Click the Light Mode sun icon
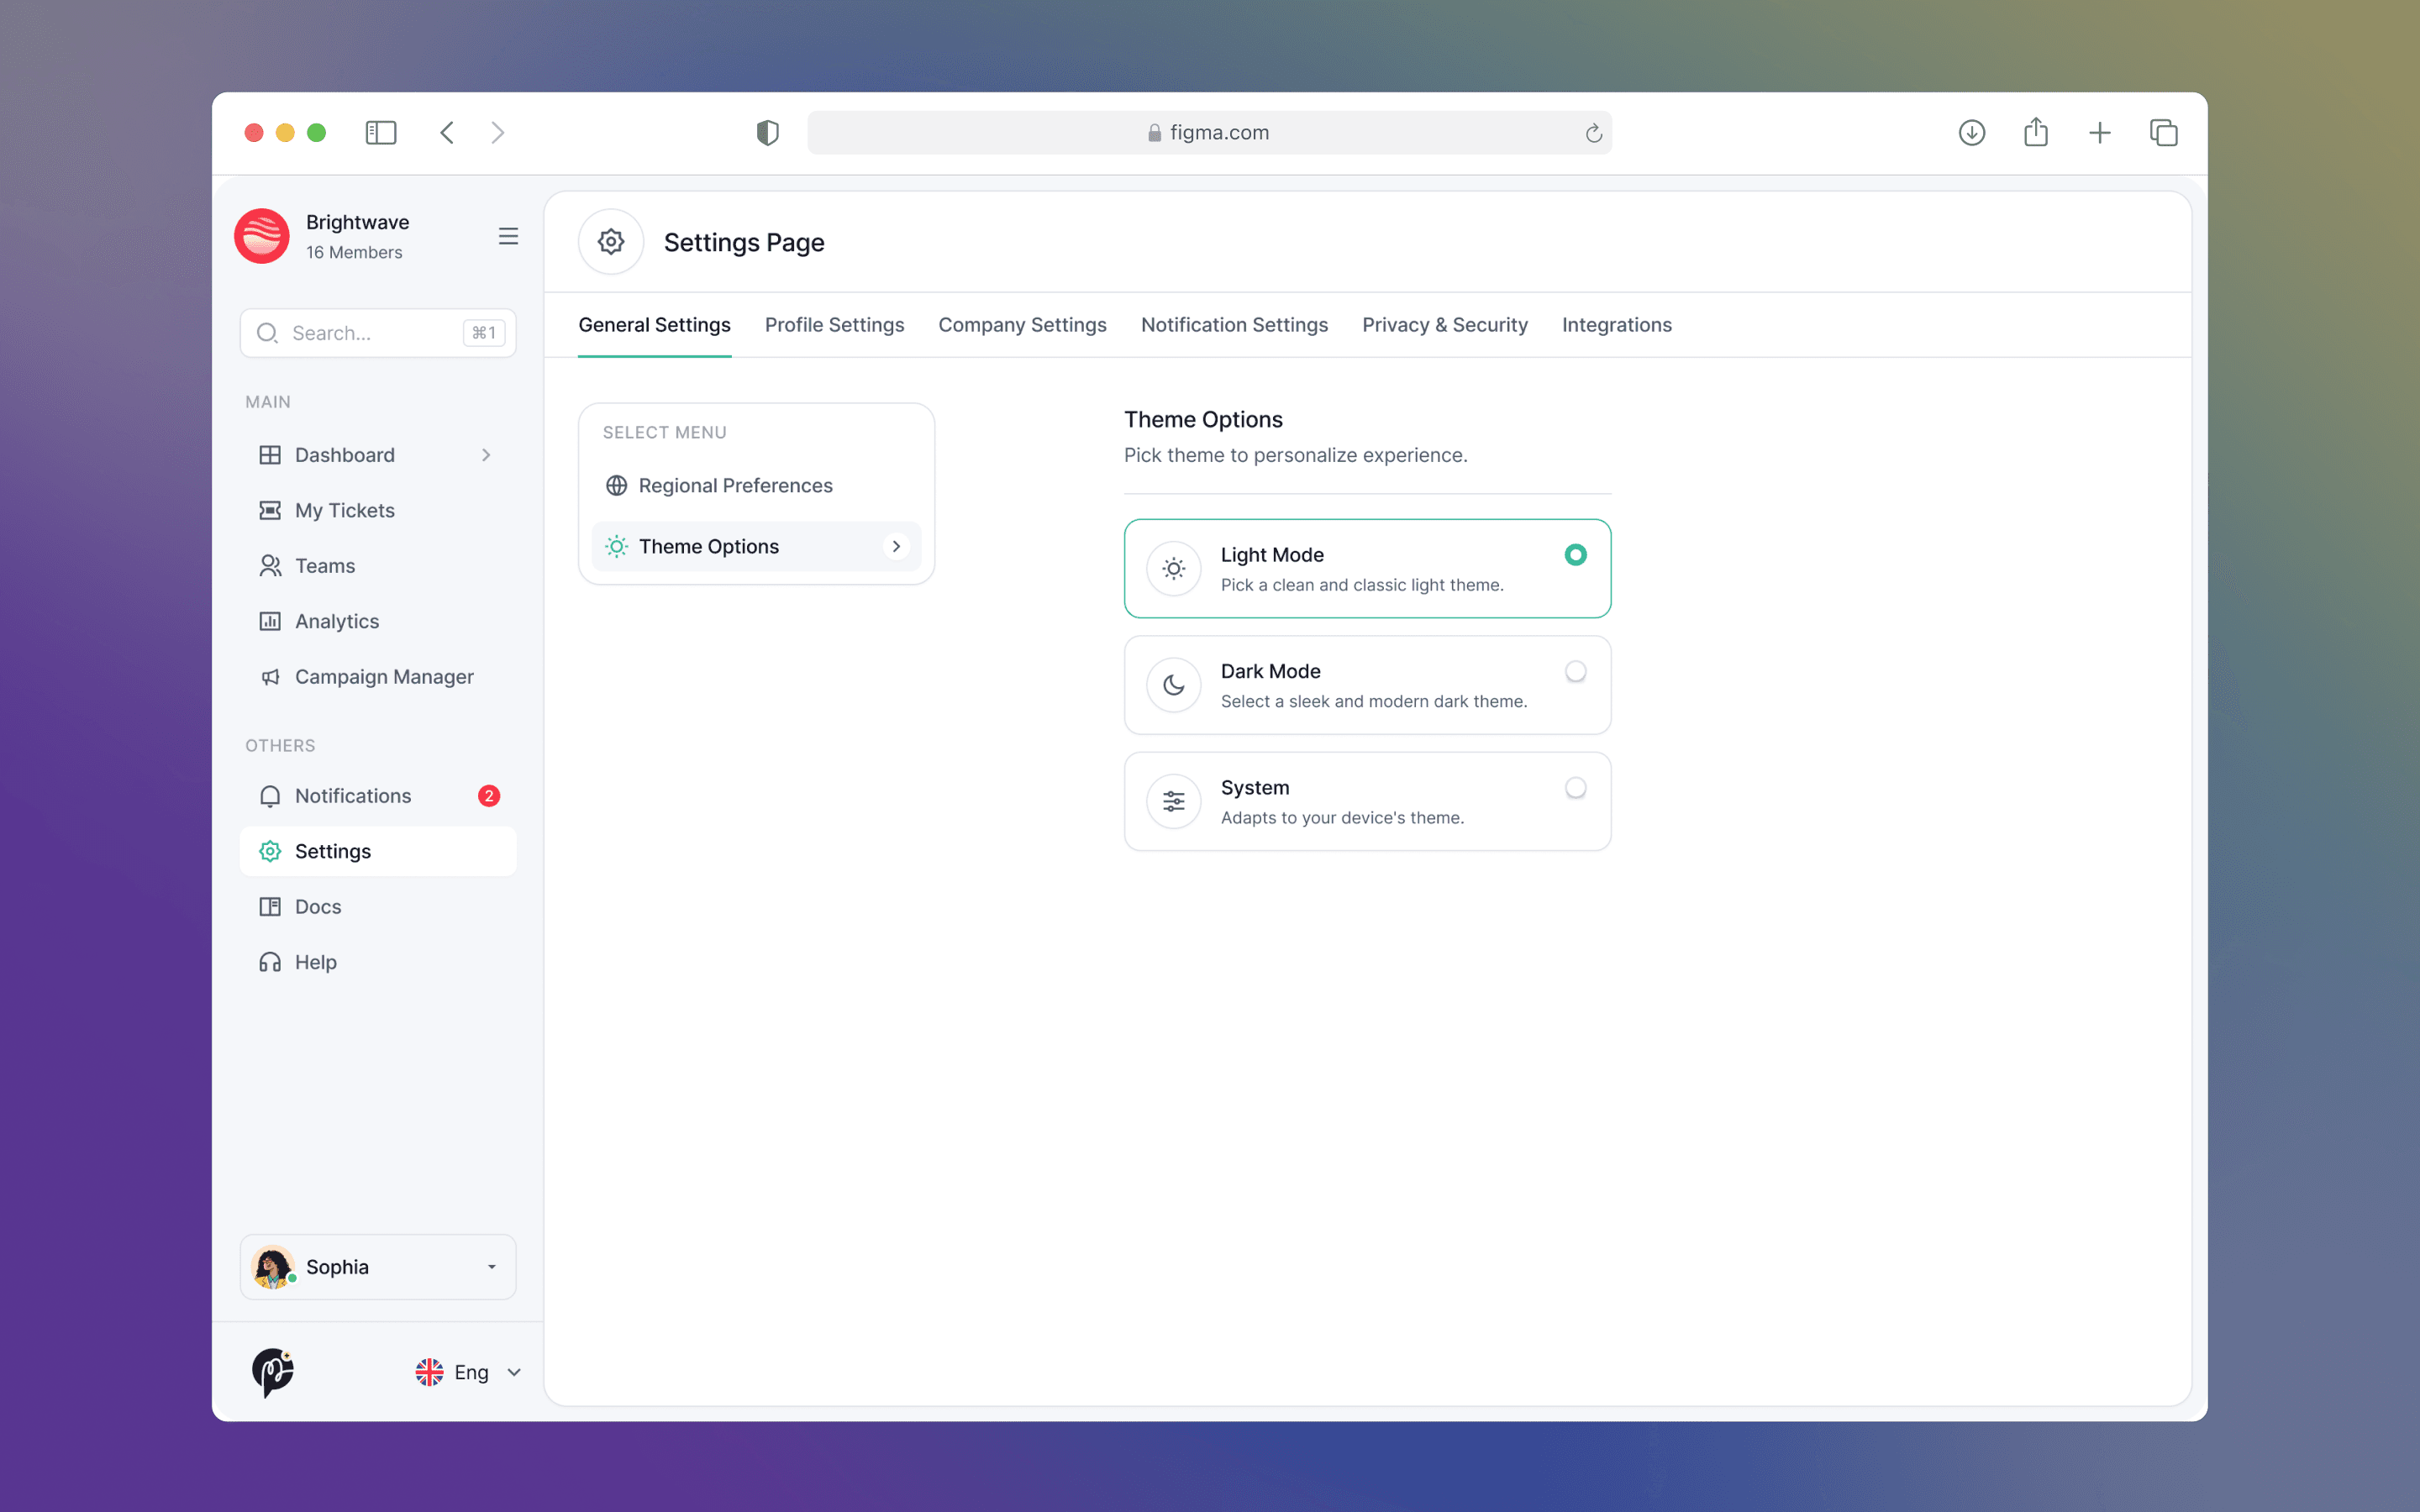The image size is (2420, 1512). [x=1174, y=569]
